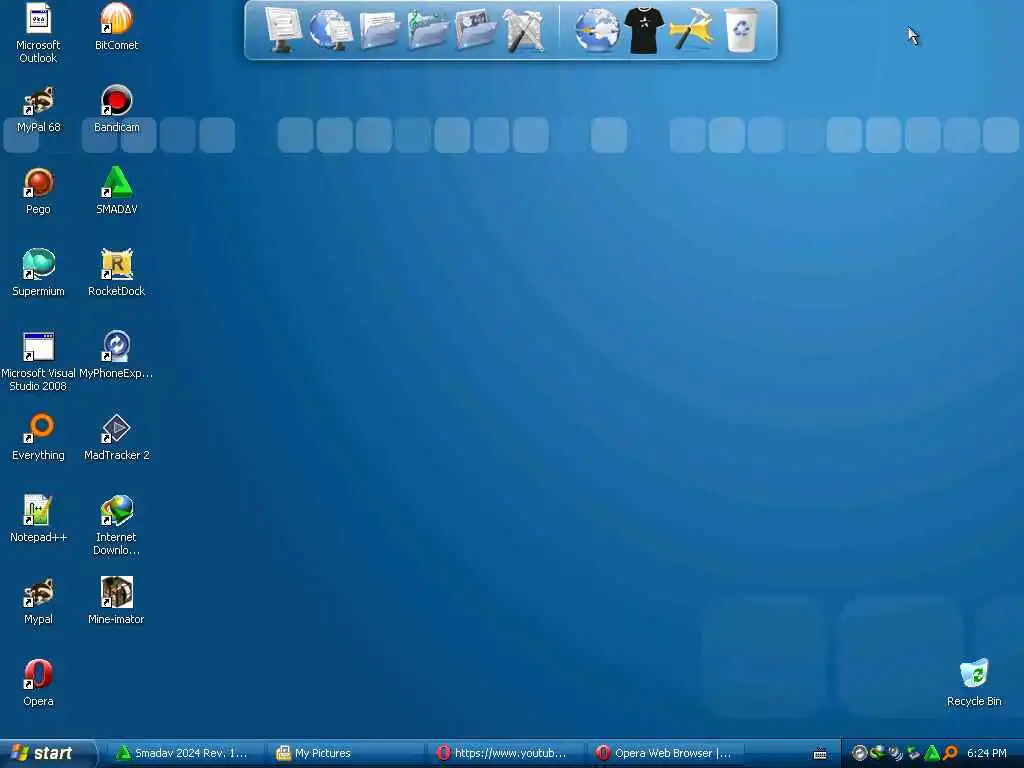The height and width of the screenshot is (768, 1024).
Task: Select the MyPal 68 desktop icon
Action: (x=38, y=109)
